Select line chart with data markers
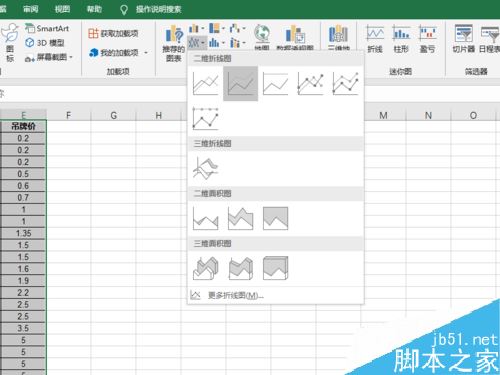This screenshot has height=375, width=500. 310,84
